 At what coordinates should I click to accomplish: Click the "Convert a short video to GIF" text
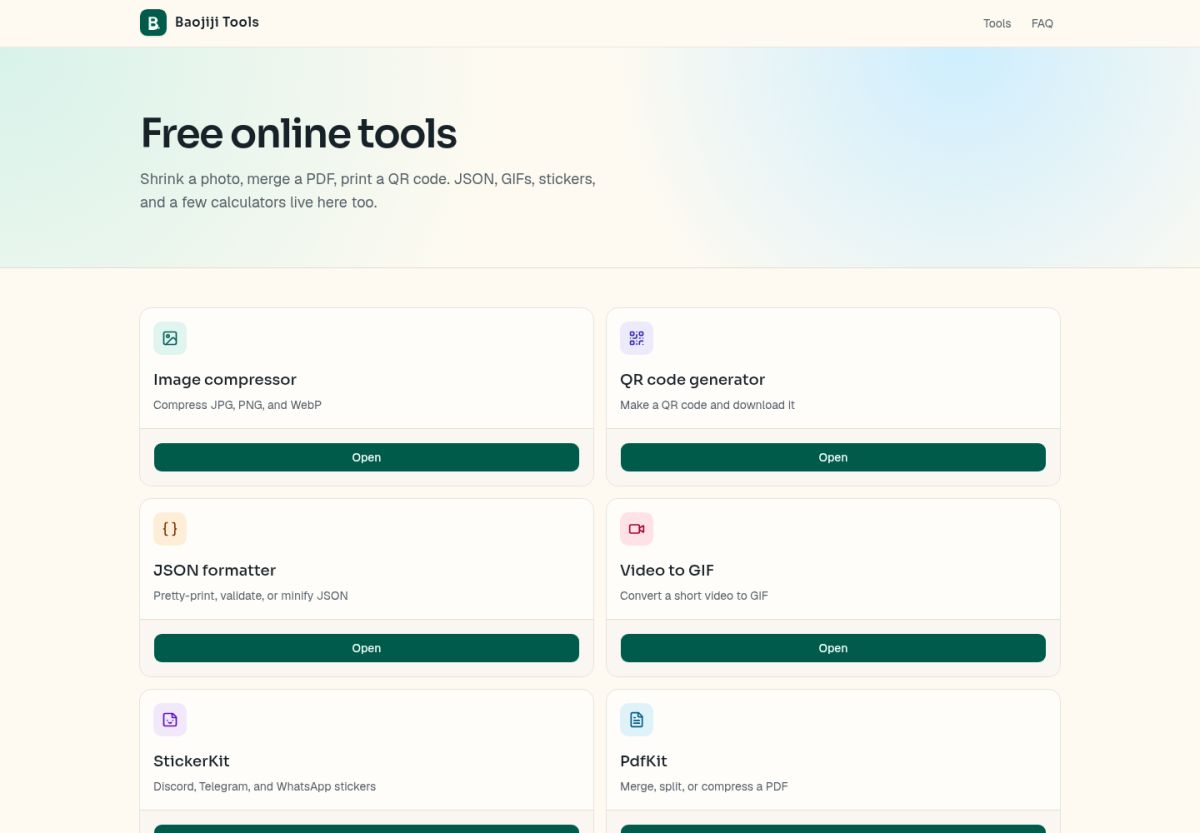coord(694,596)
